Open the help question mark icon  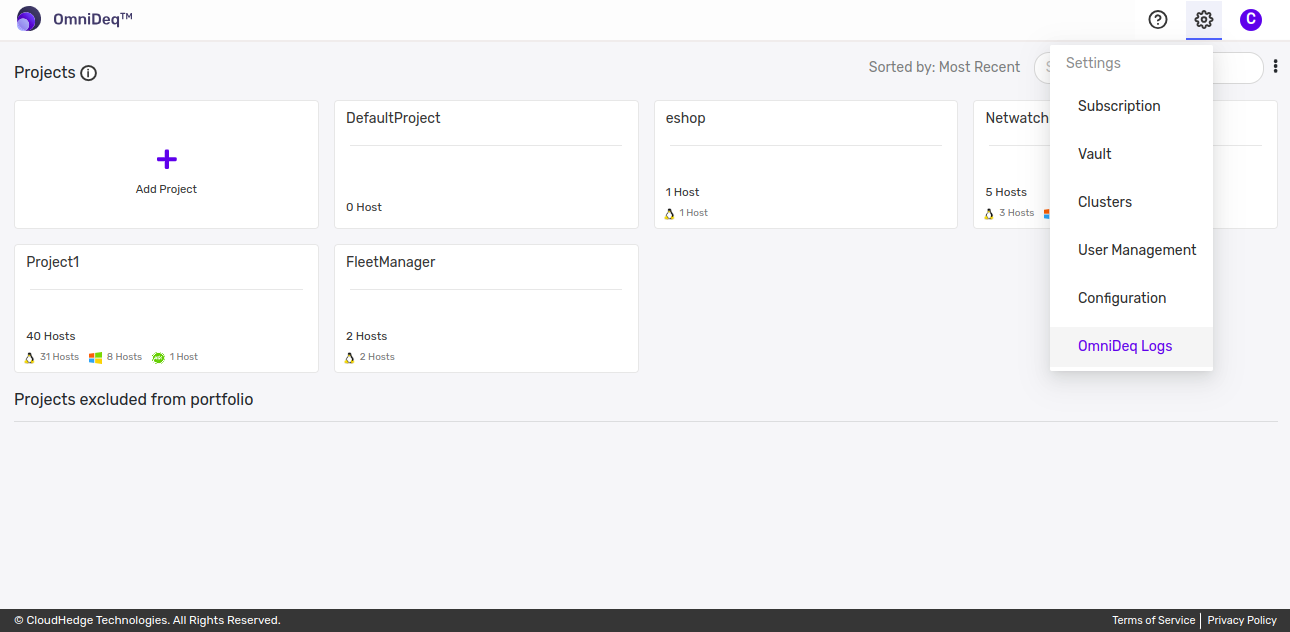coord(1158,19)
